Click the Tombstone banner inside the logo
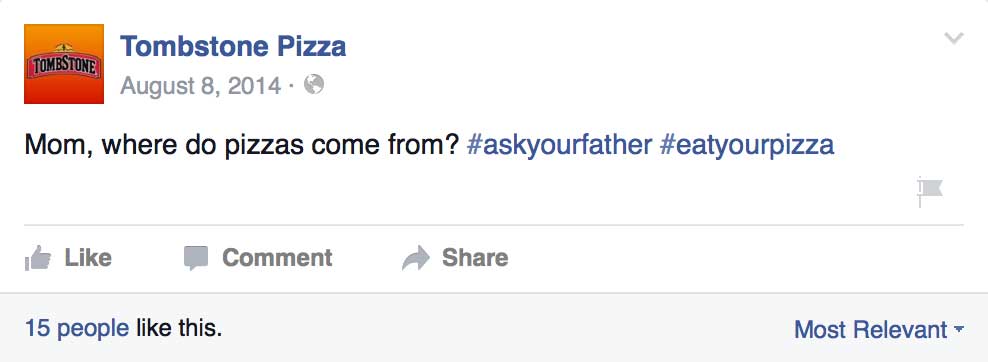 [x=64, y=67]
